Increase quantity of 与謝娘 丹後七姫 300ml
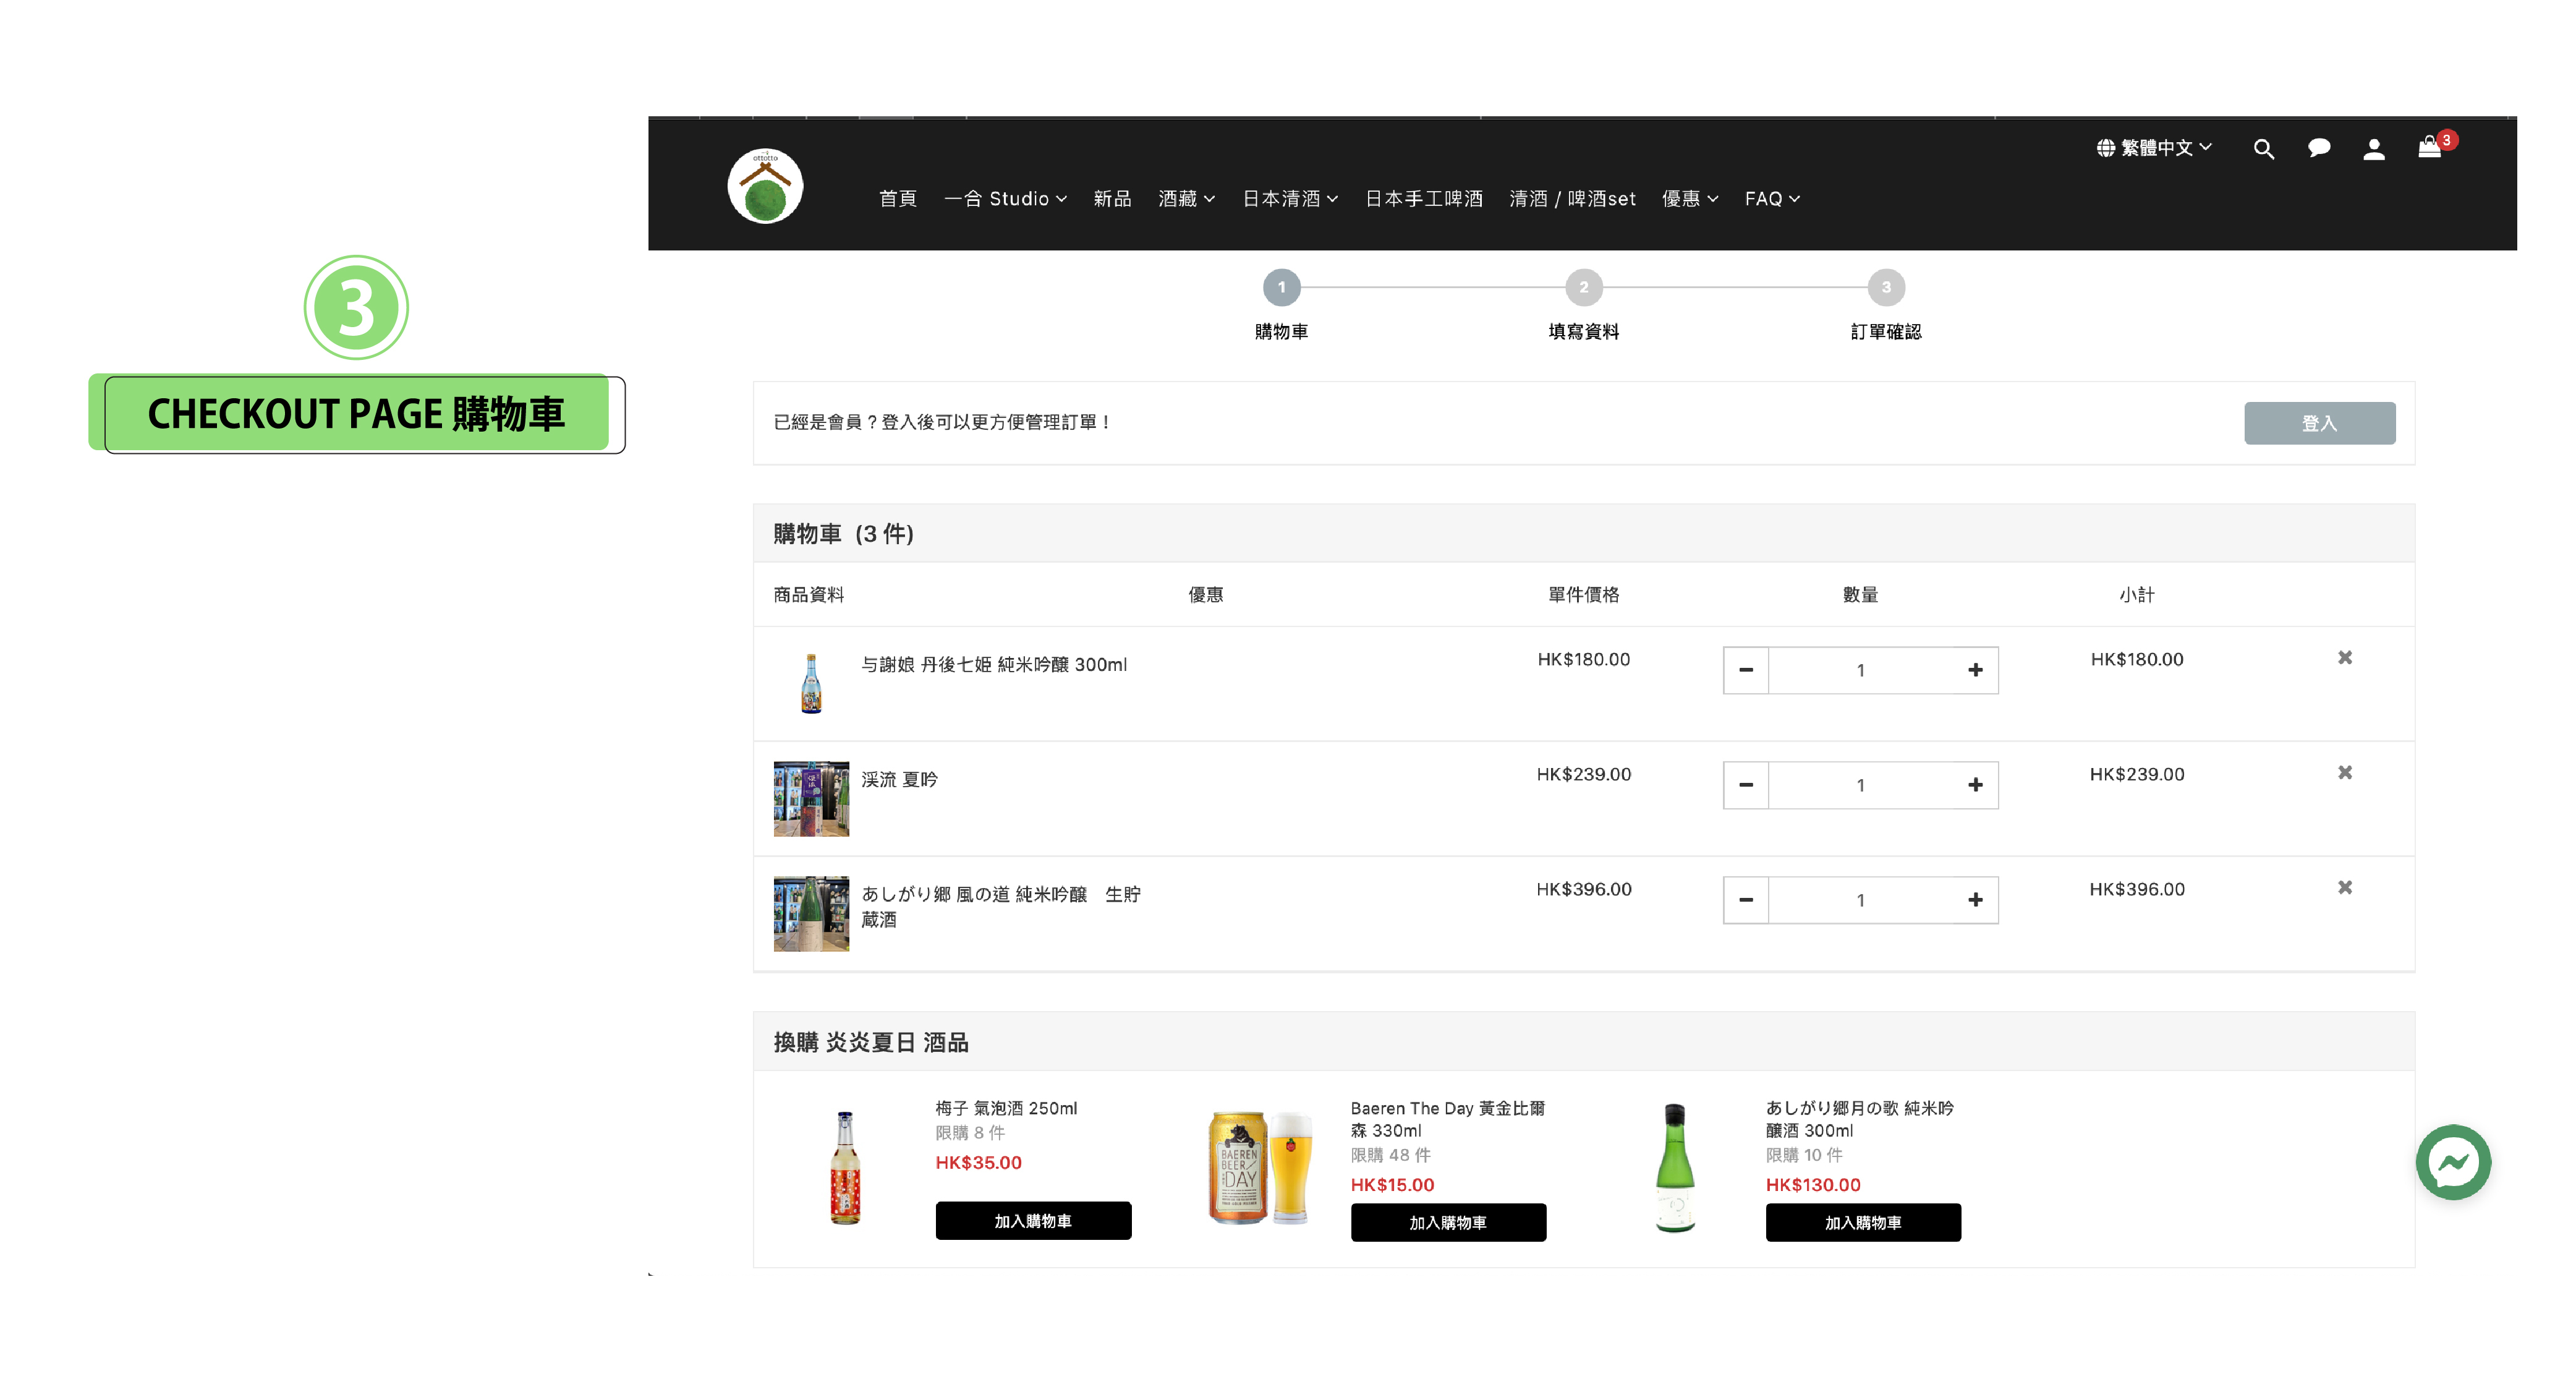This screenshot has width=2576, height=1392. click(1974, 670)
